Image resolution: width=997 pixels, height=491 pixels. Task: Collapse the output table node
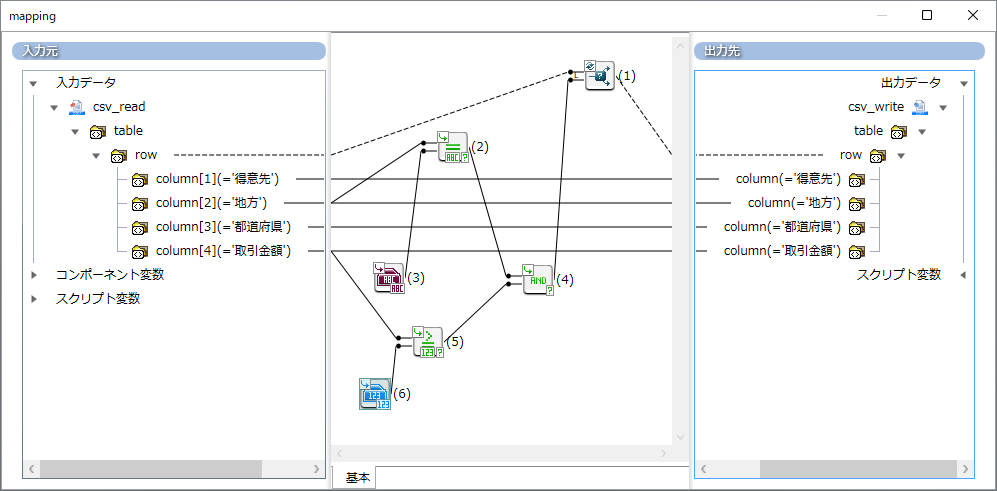click(922, 132)
